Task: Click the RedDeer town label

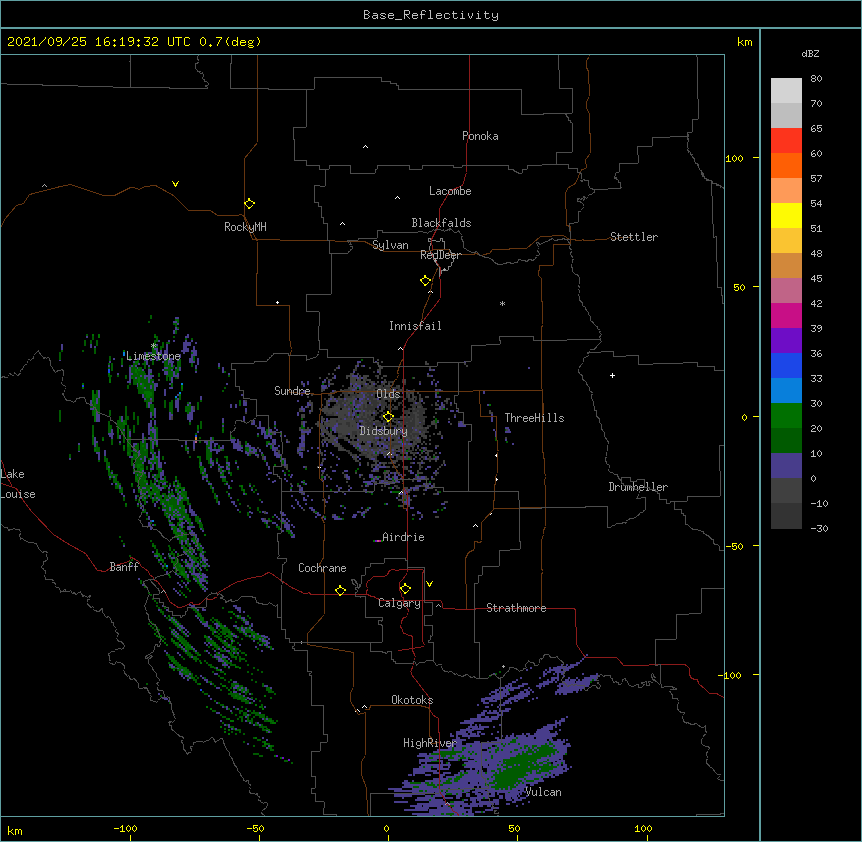Action: pos(440,255)
